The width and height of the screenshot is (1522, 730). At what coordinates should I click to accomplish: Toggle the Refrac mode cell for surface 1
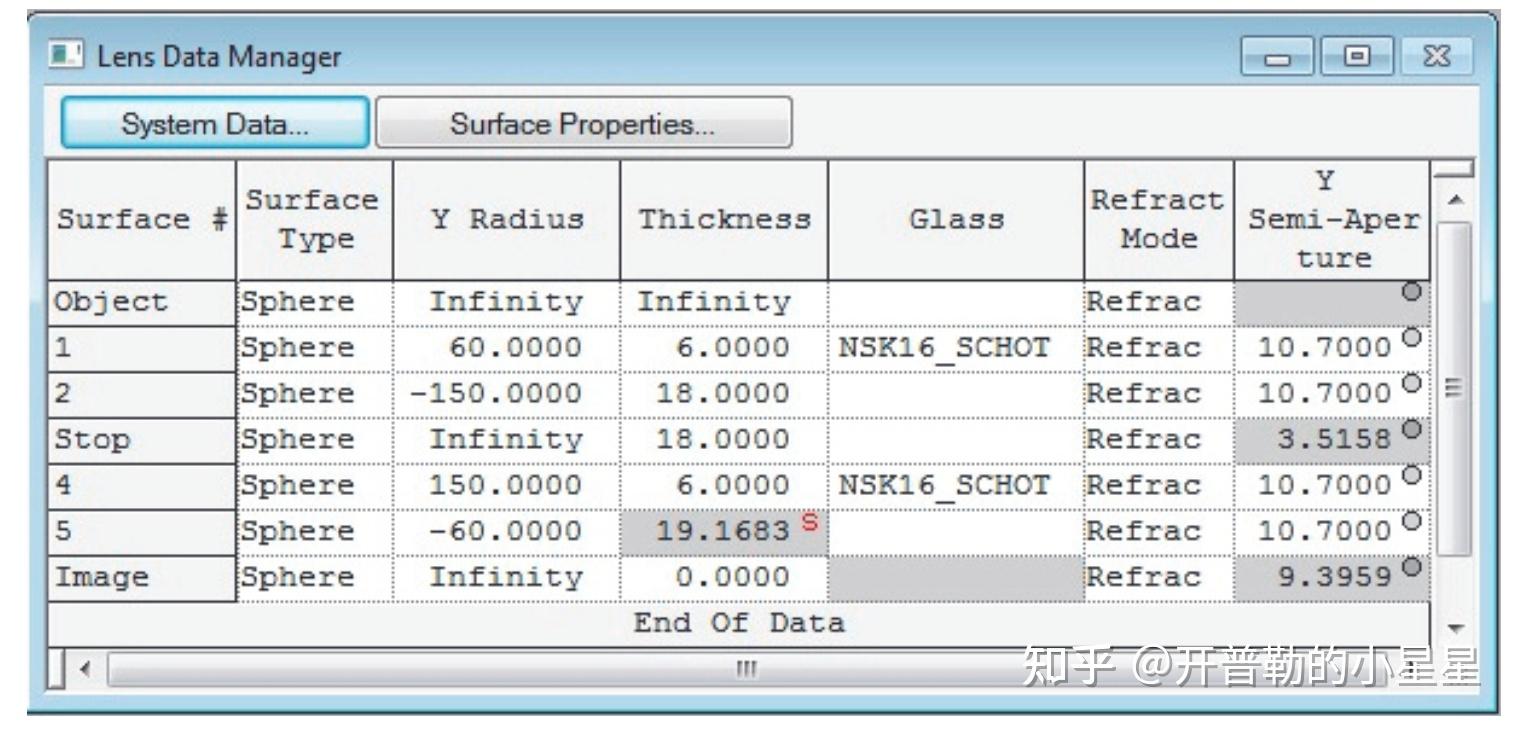point(1157,347)
